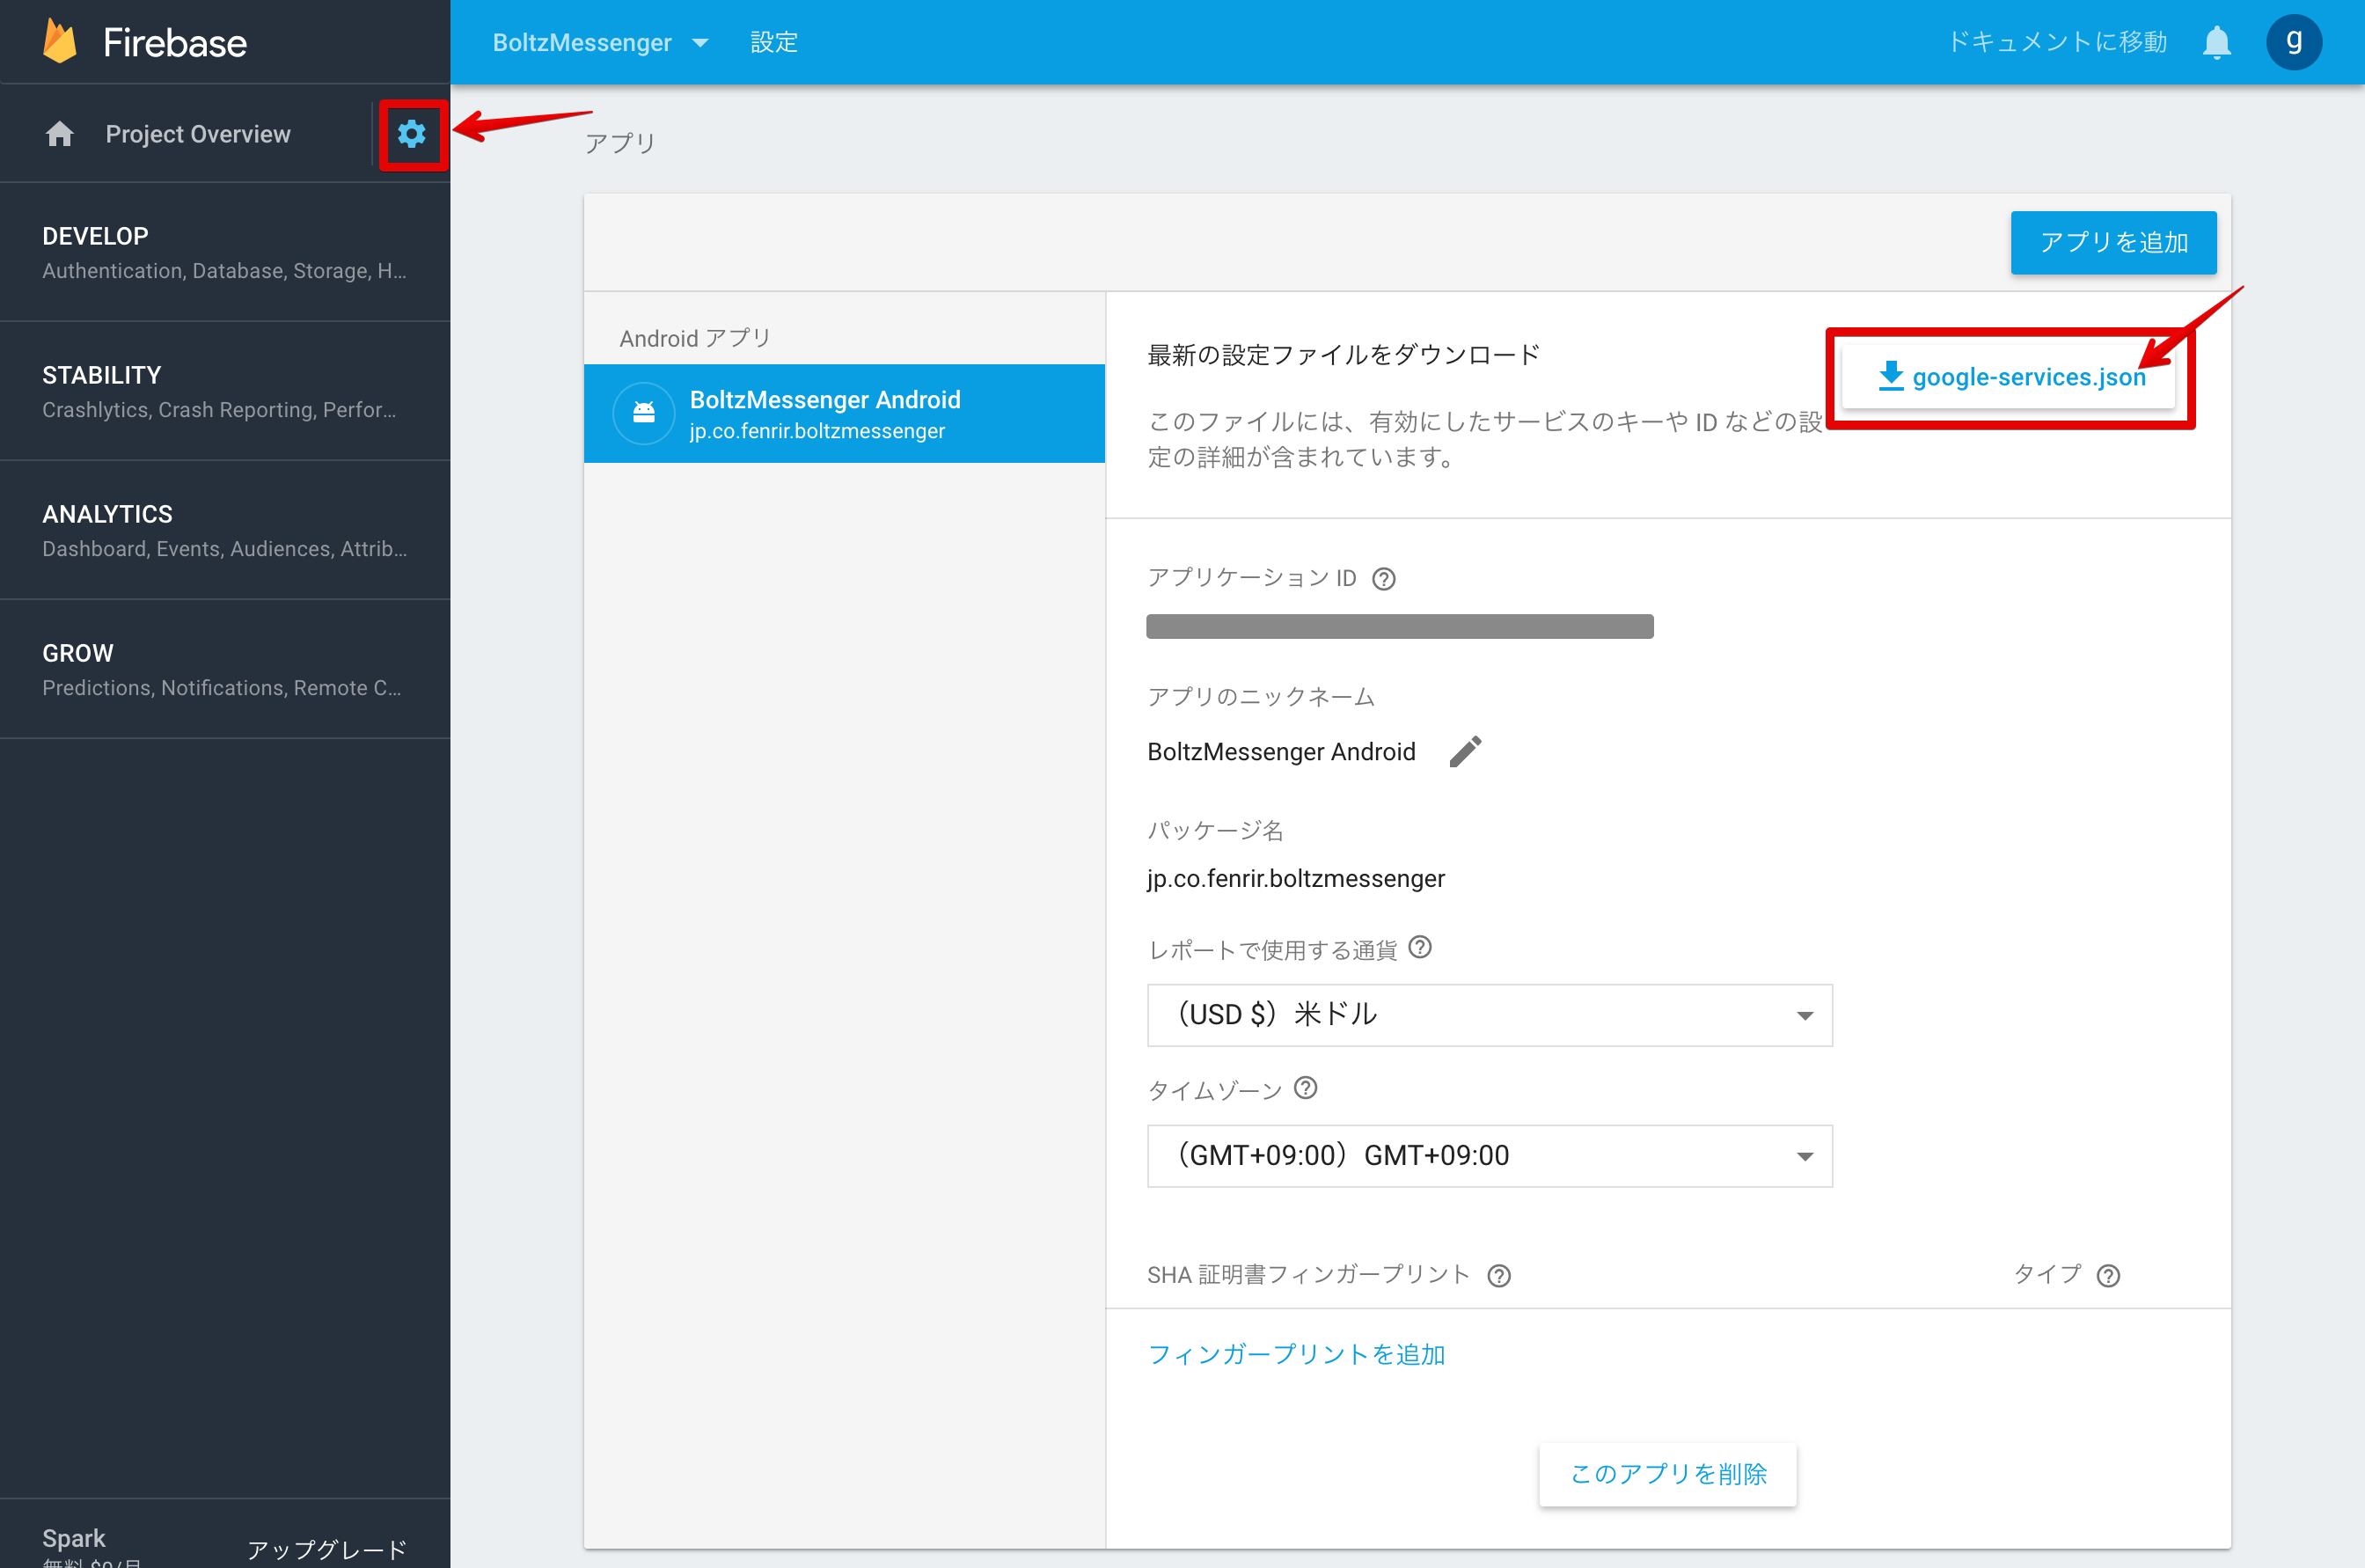This screenshot has width=2365, height=1568.
Task: Open the currency dropdown (USD $) 米ドル
Action: point(1490,1015)
